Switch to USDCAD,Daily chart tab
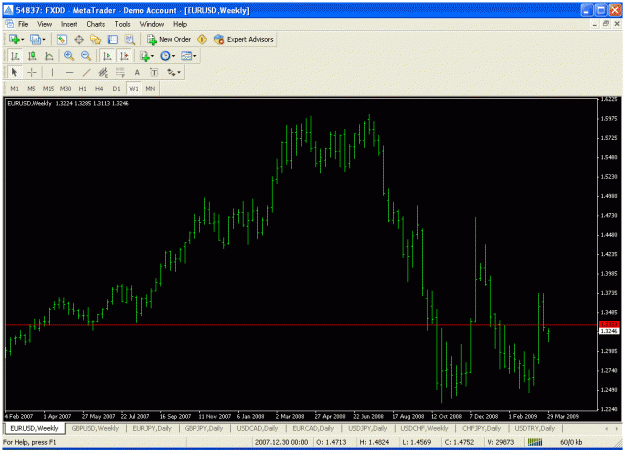The height and width of the screenshot is (450, 625). 257,428
